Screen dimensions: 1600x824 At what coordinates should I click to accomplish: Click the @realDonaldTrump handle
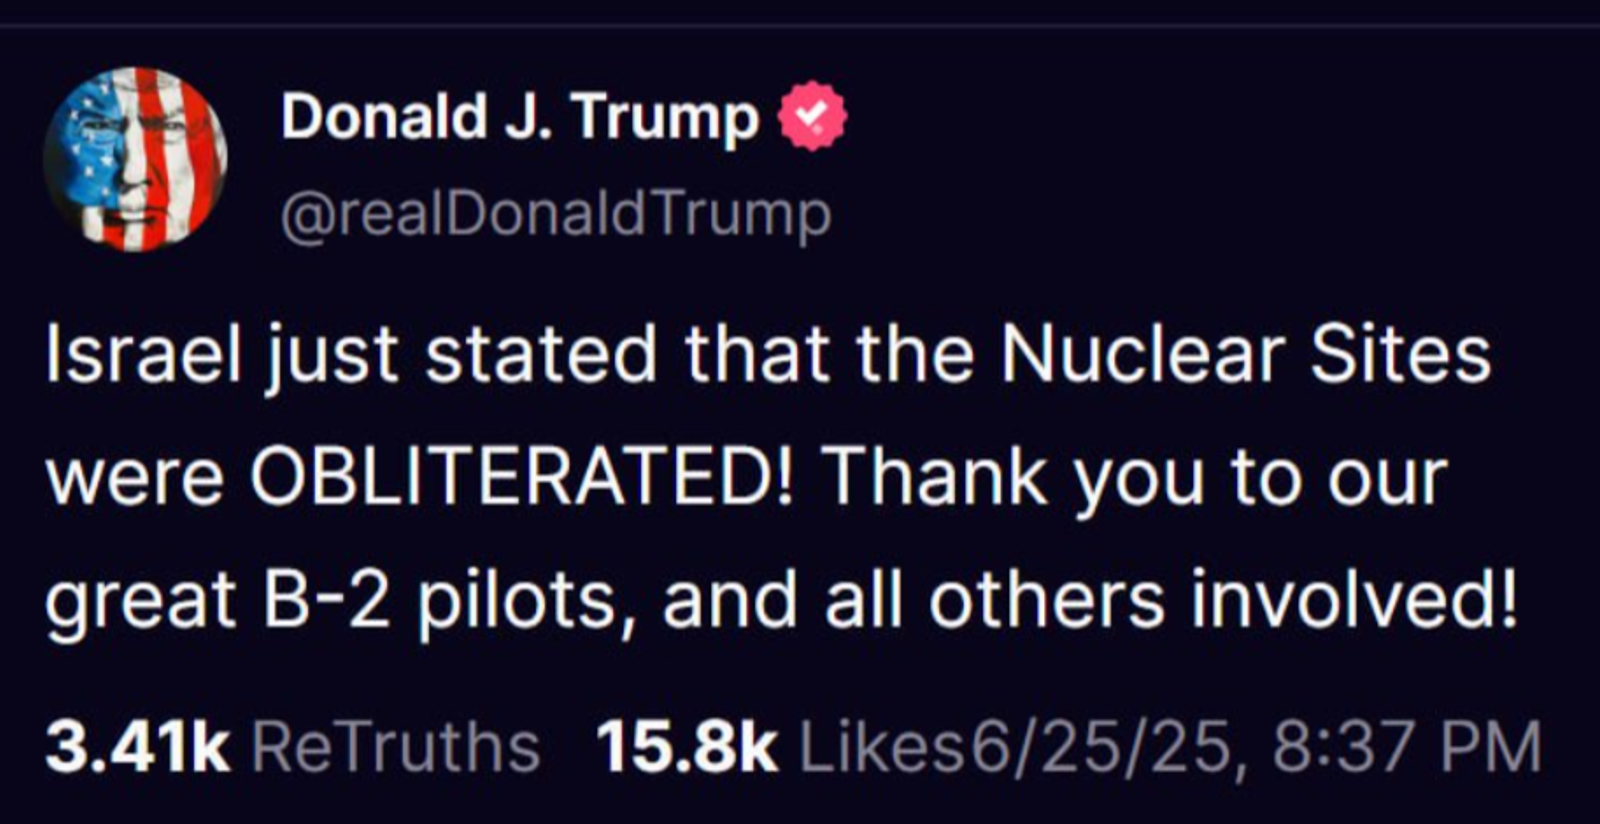556,214
